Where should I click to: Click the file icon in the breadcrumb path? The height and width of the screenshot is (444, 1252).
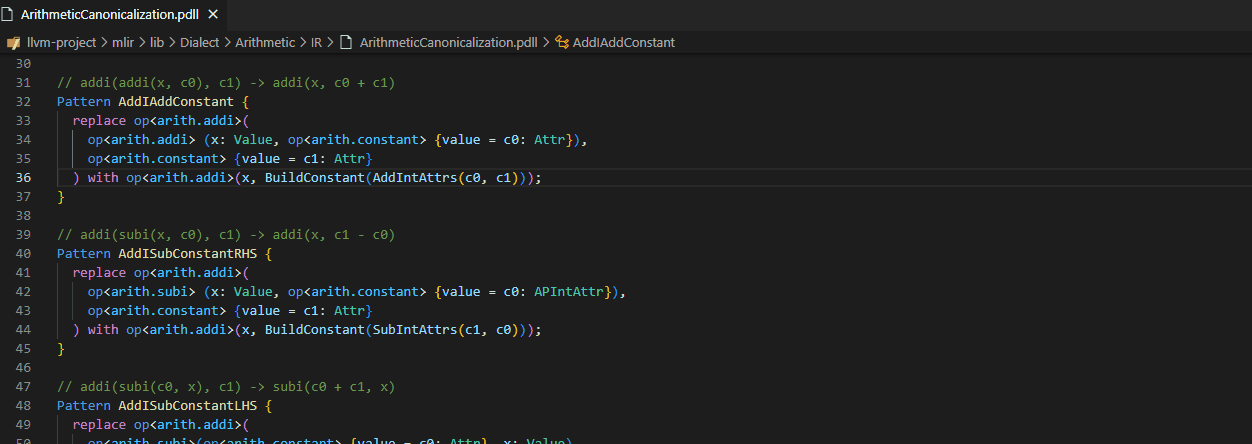point(346,43)
